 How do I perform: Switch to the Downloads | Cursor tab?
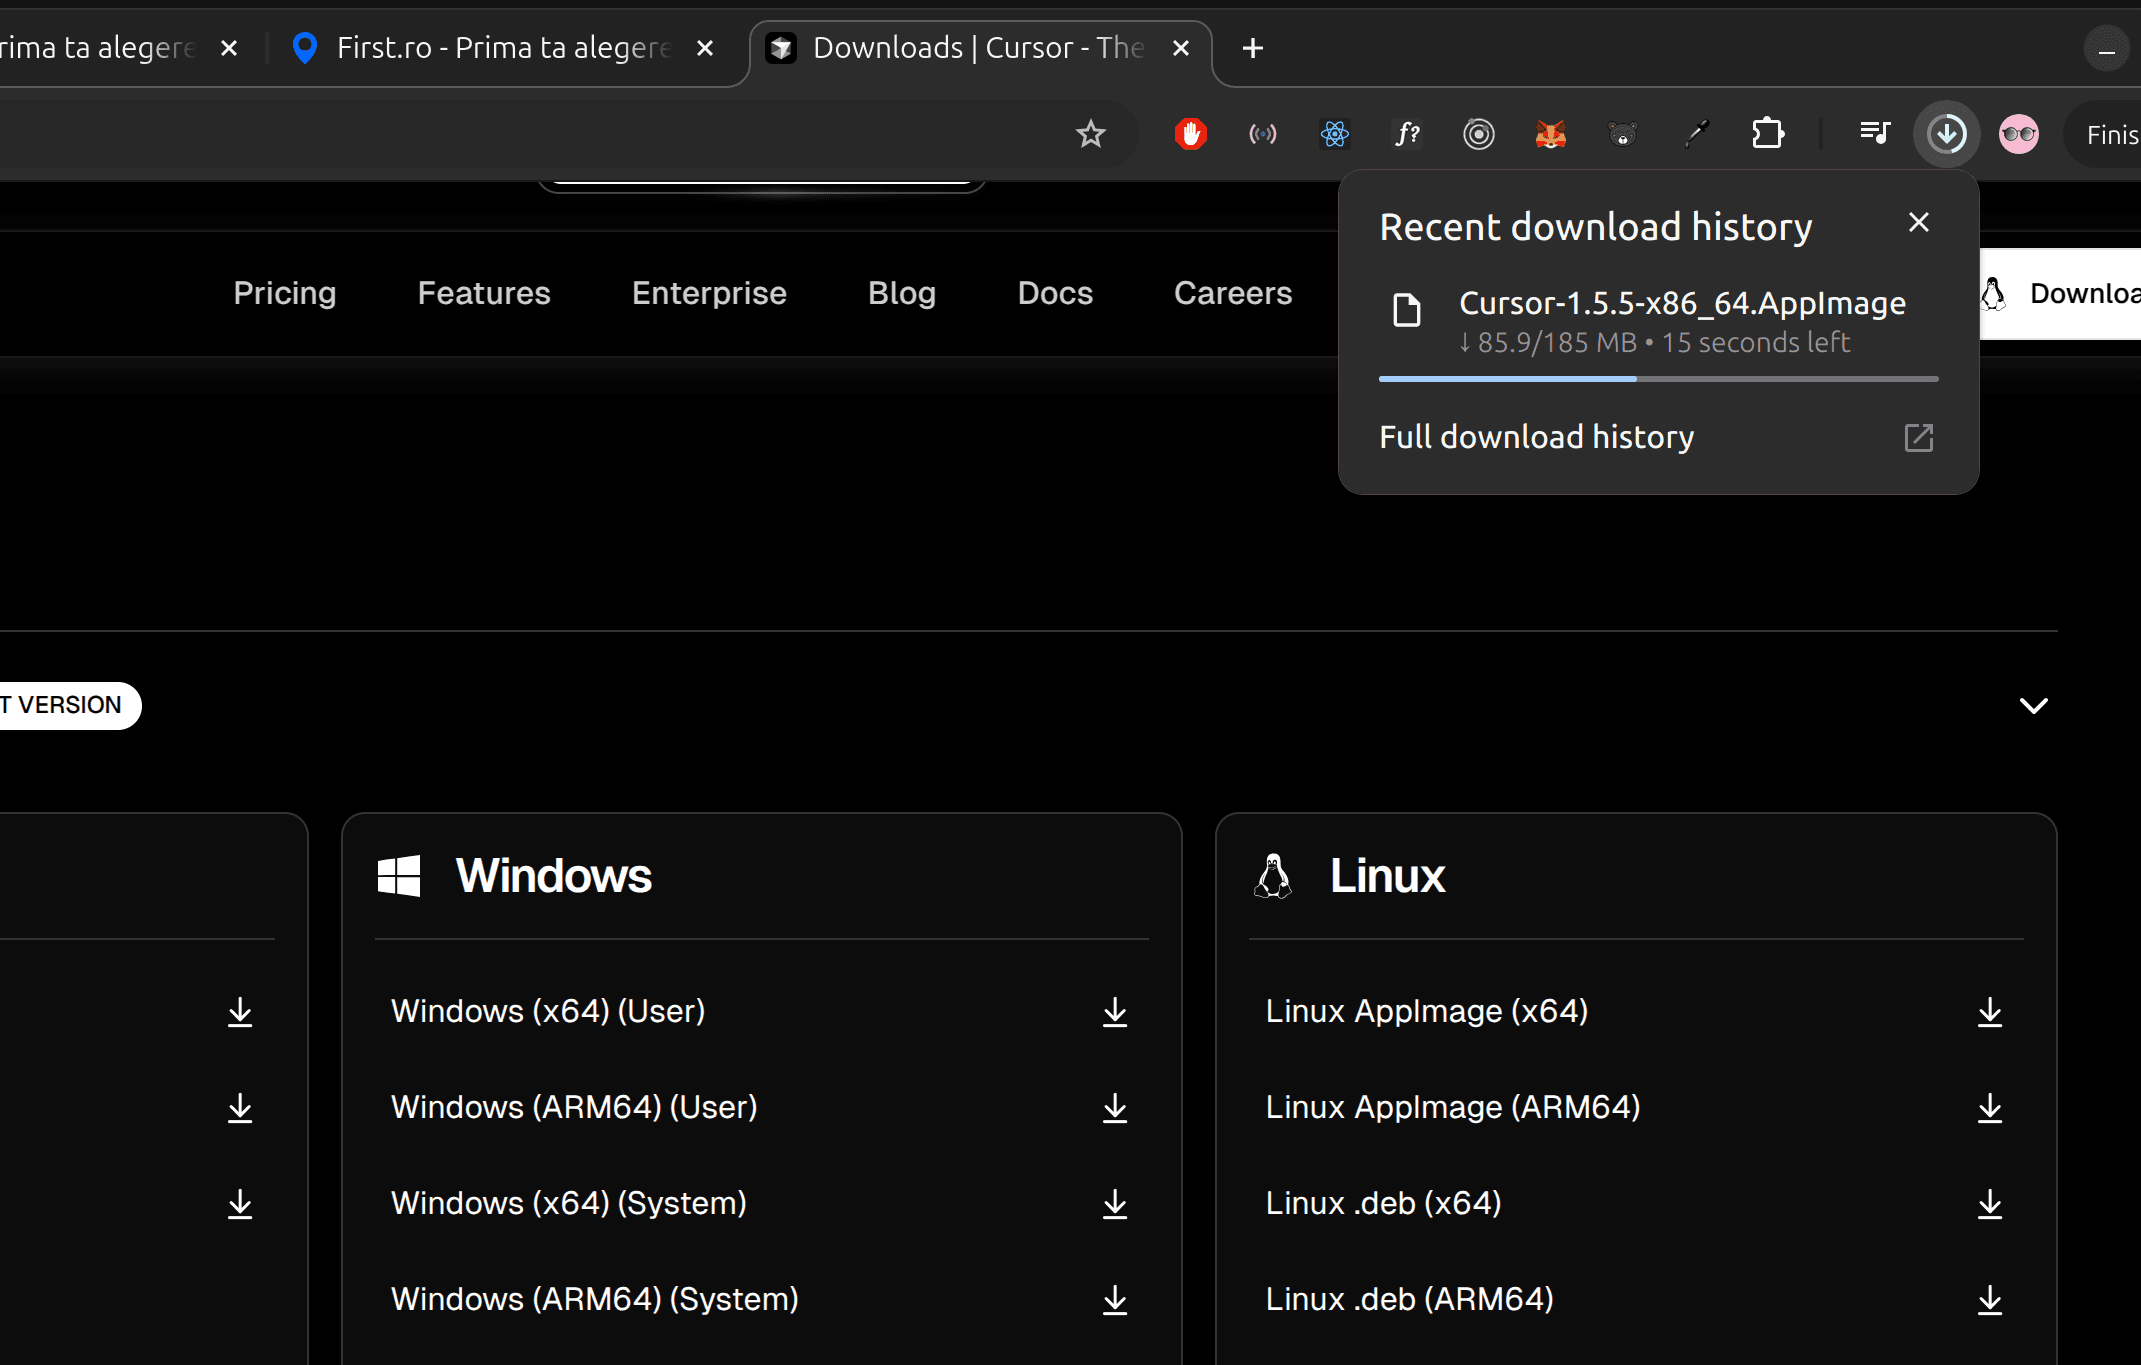click(x=980, y=48)
